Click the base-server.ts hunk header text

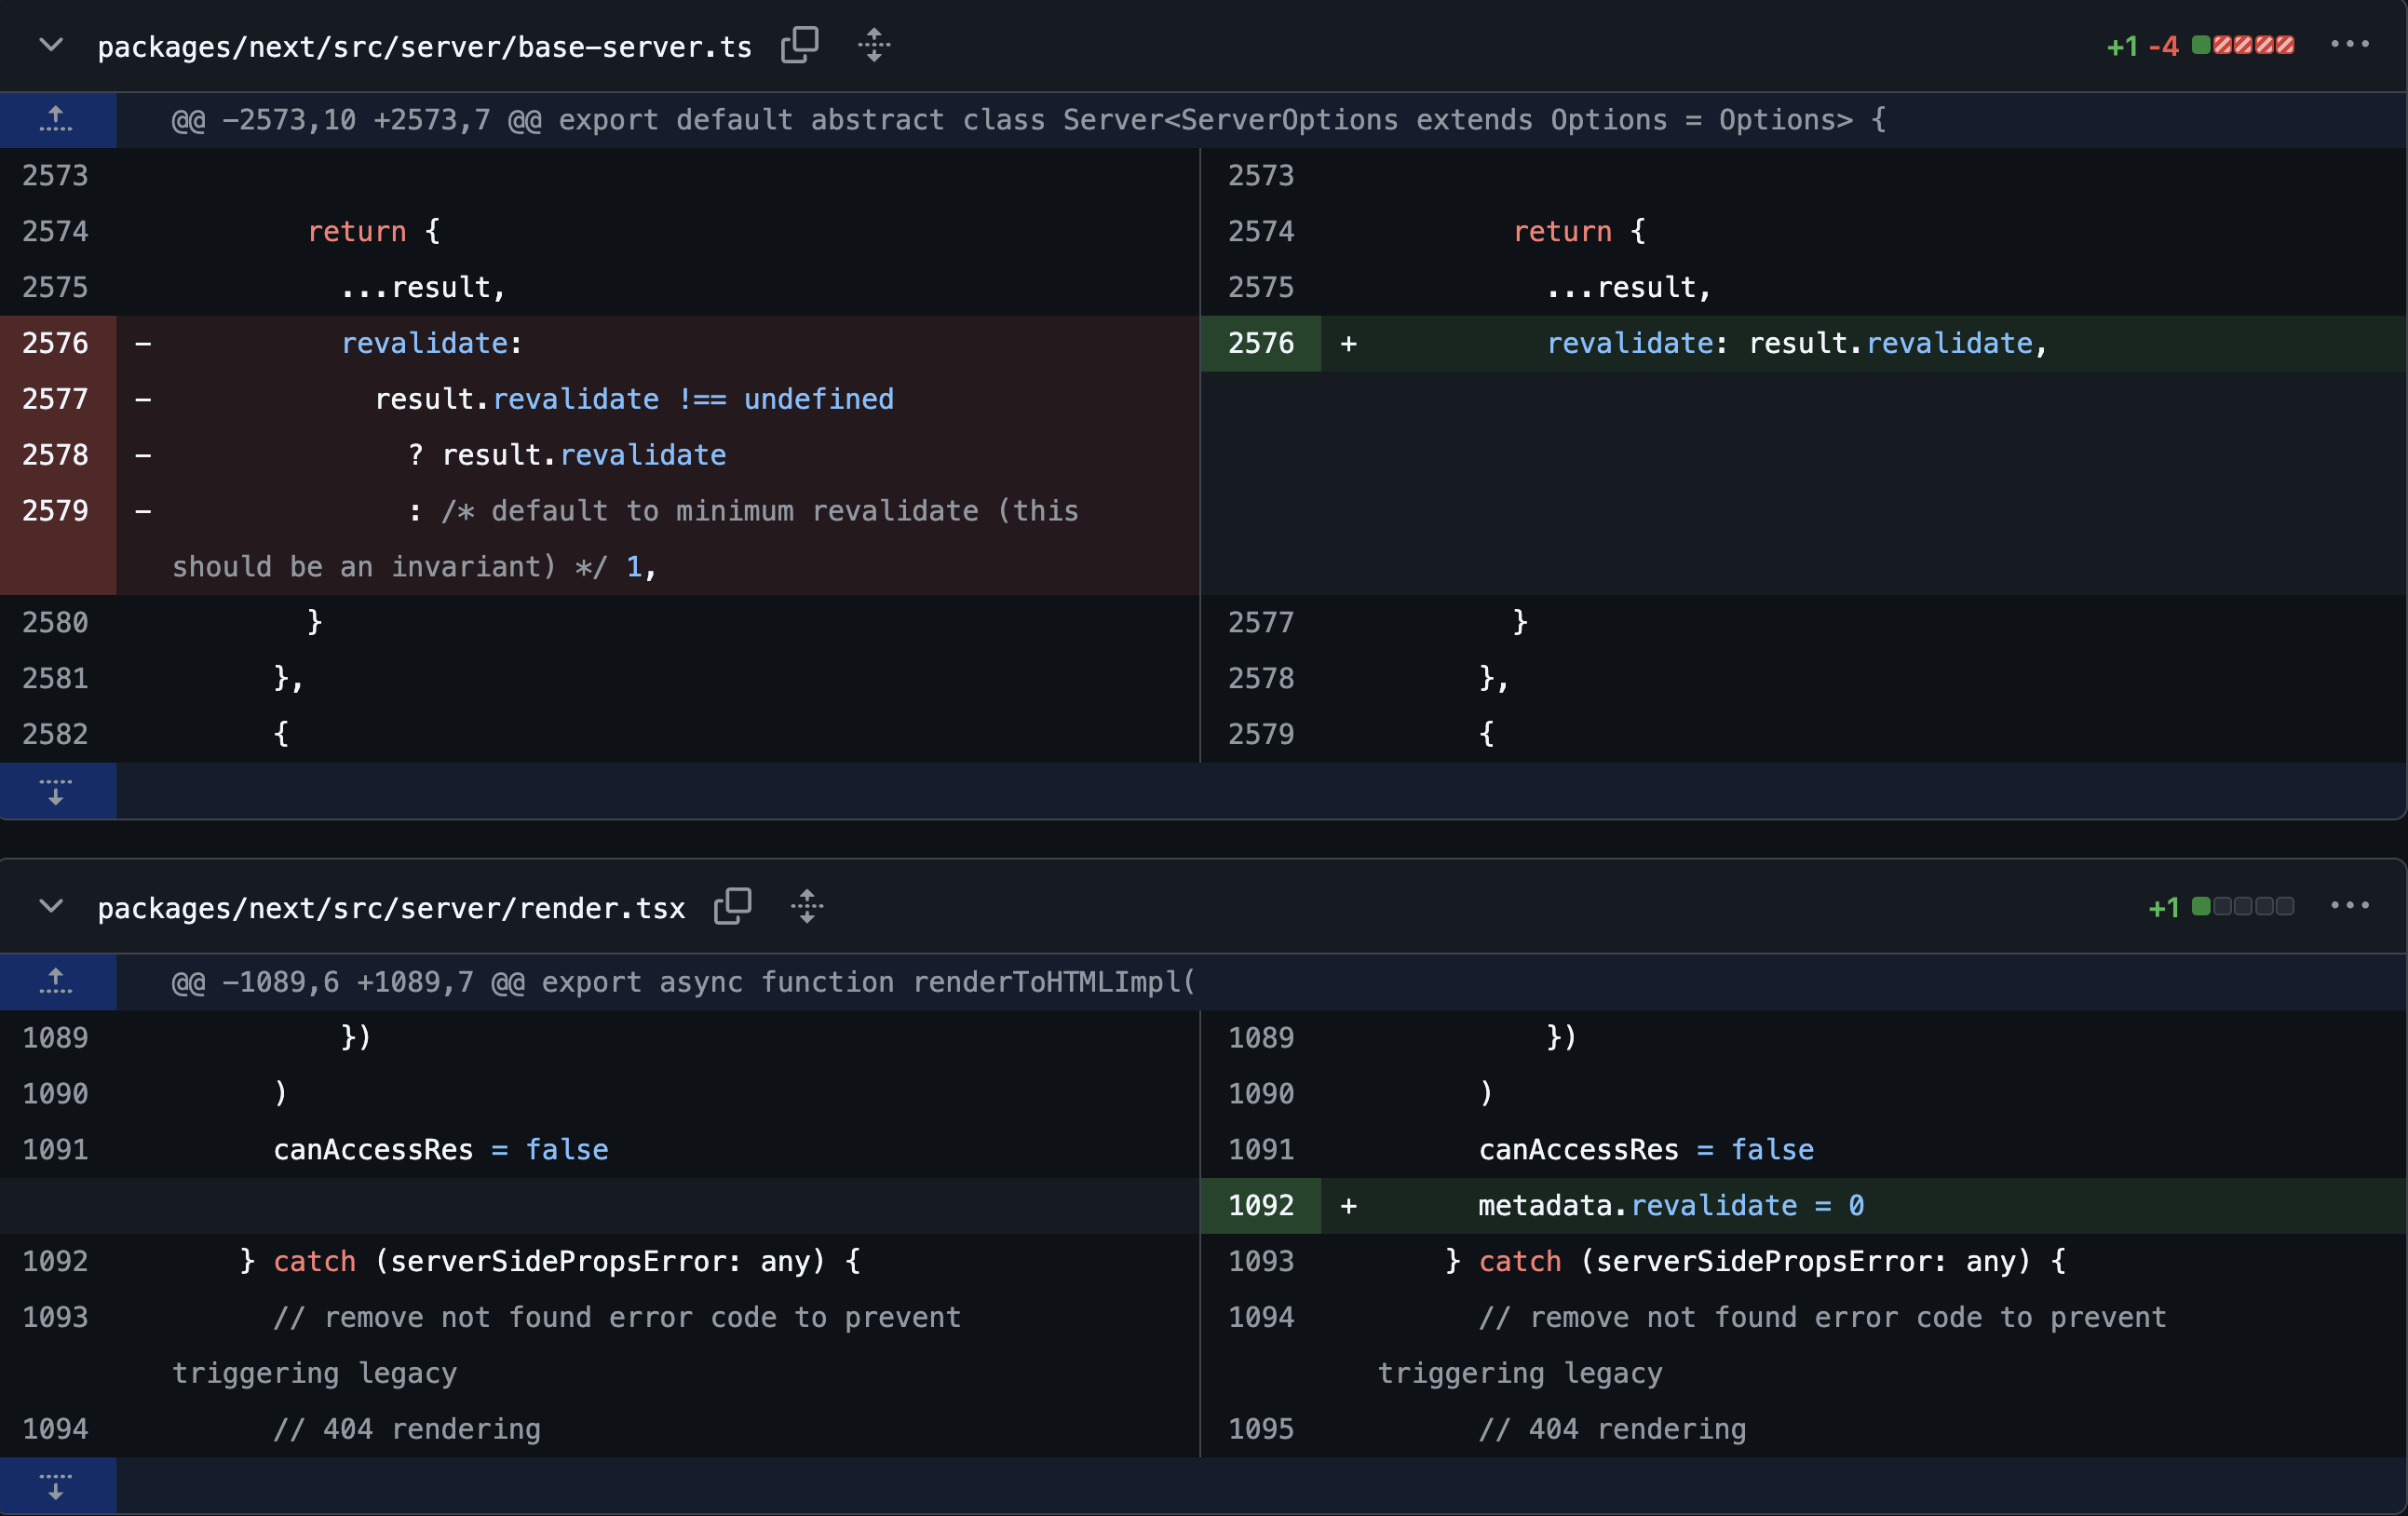[1029, 120]
